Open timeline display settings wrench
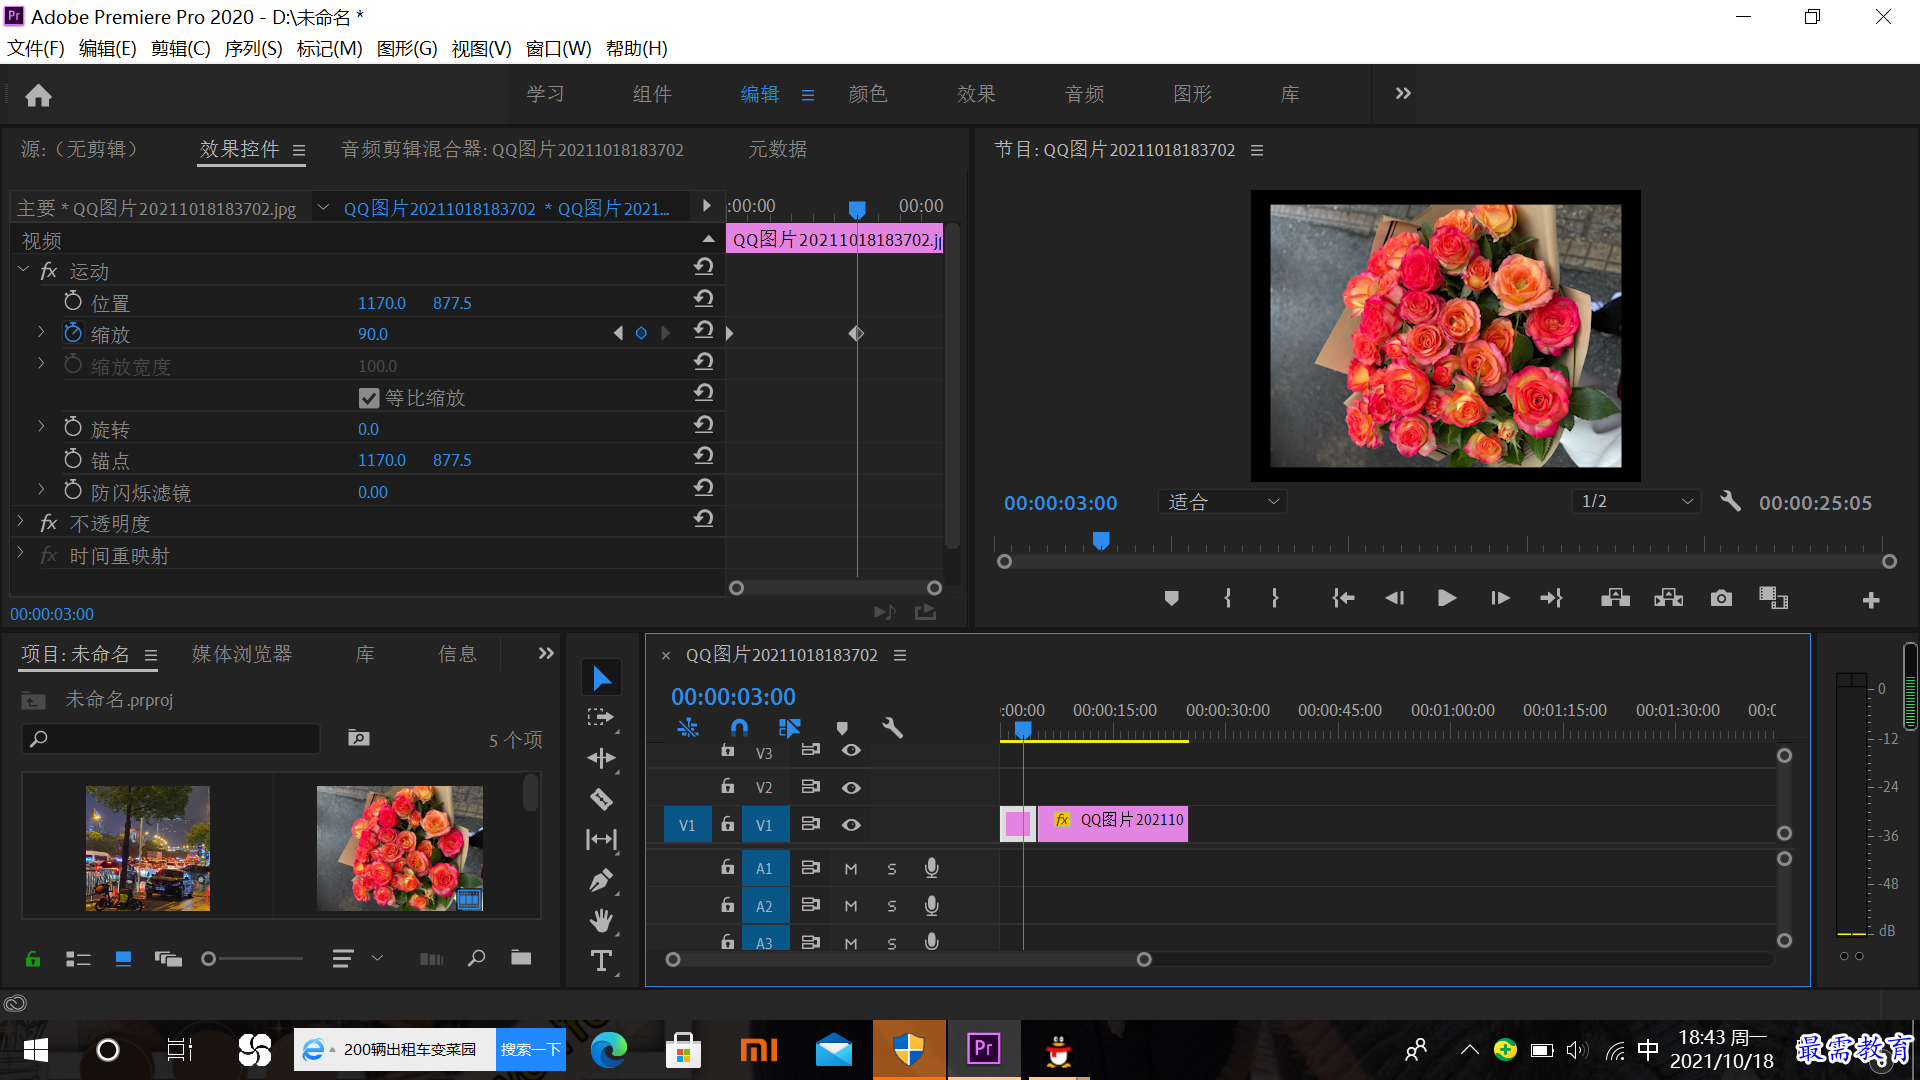Viewport: 1920px width, 1080px height. (x=892, y=728)
